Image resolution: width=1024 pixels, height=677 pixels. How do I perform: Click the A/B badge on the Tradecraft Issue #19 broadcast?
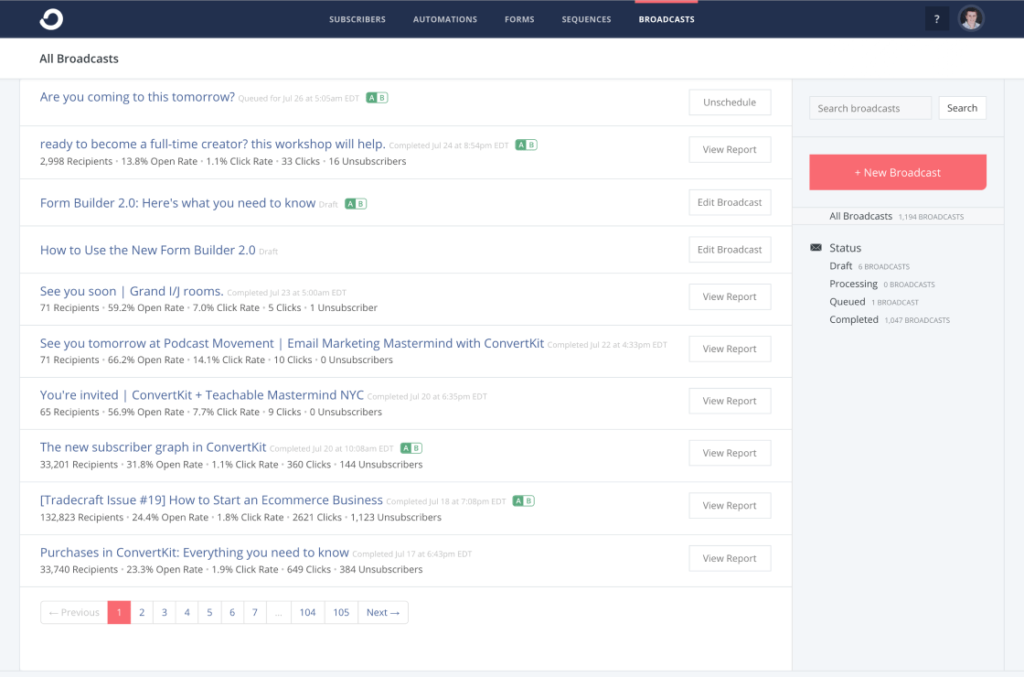tap(523, 499)
